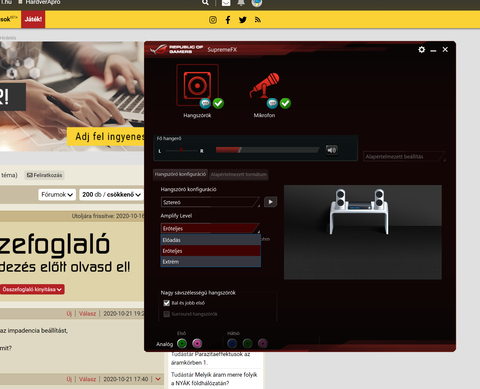The image size is (480, 389).
Task: Open notifications bell in top bar
Action: (x=241, y=3)
